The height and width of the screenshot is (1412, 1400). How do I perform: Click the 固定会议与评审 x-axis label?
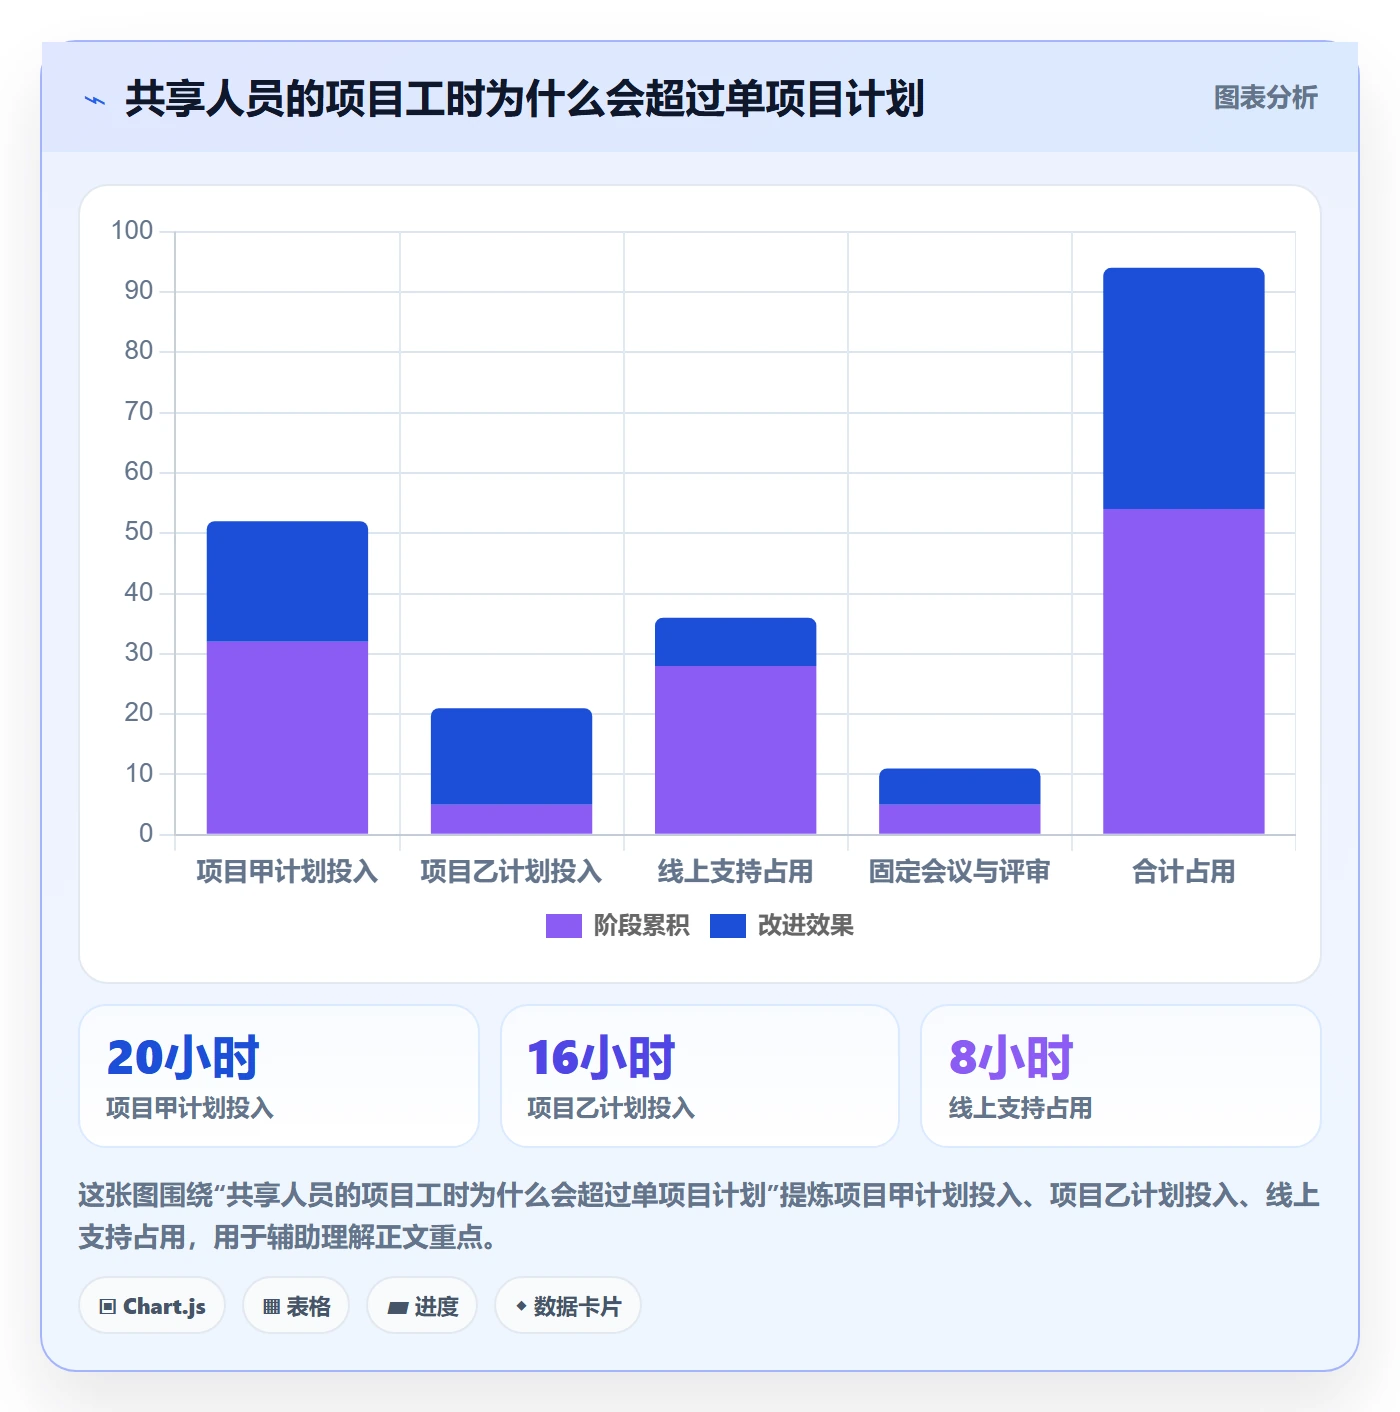[x=959, y=872]
